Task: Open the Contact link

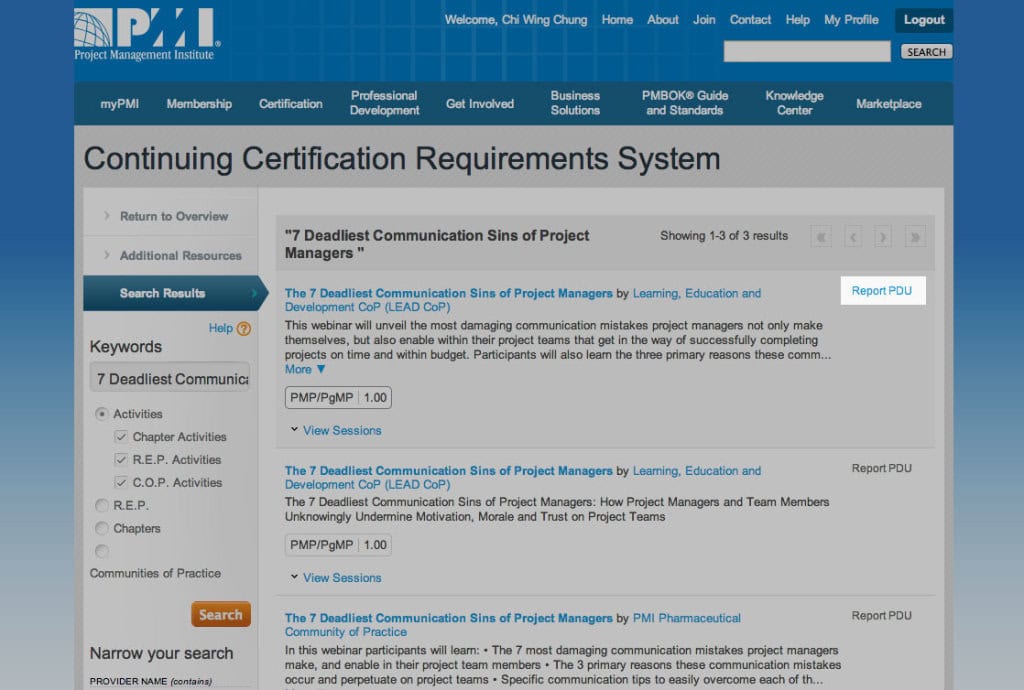Action: pos(750,20)
